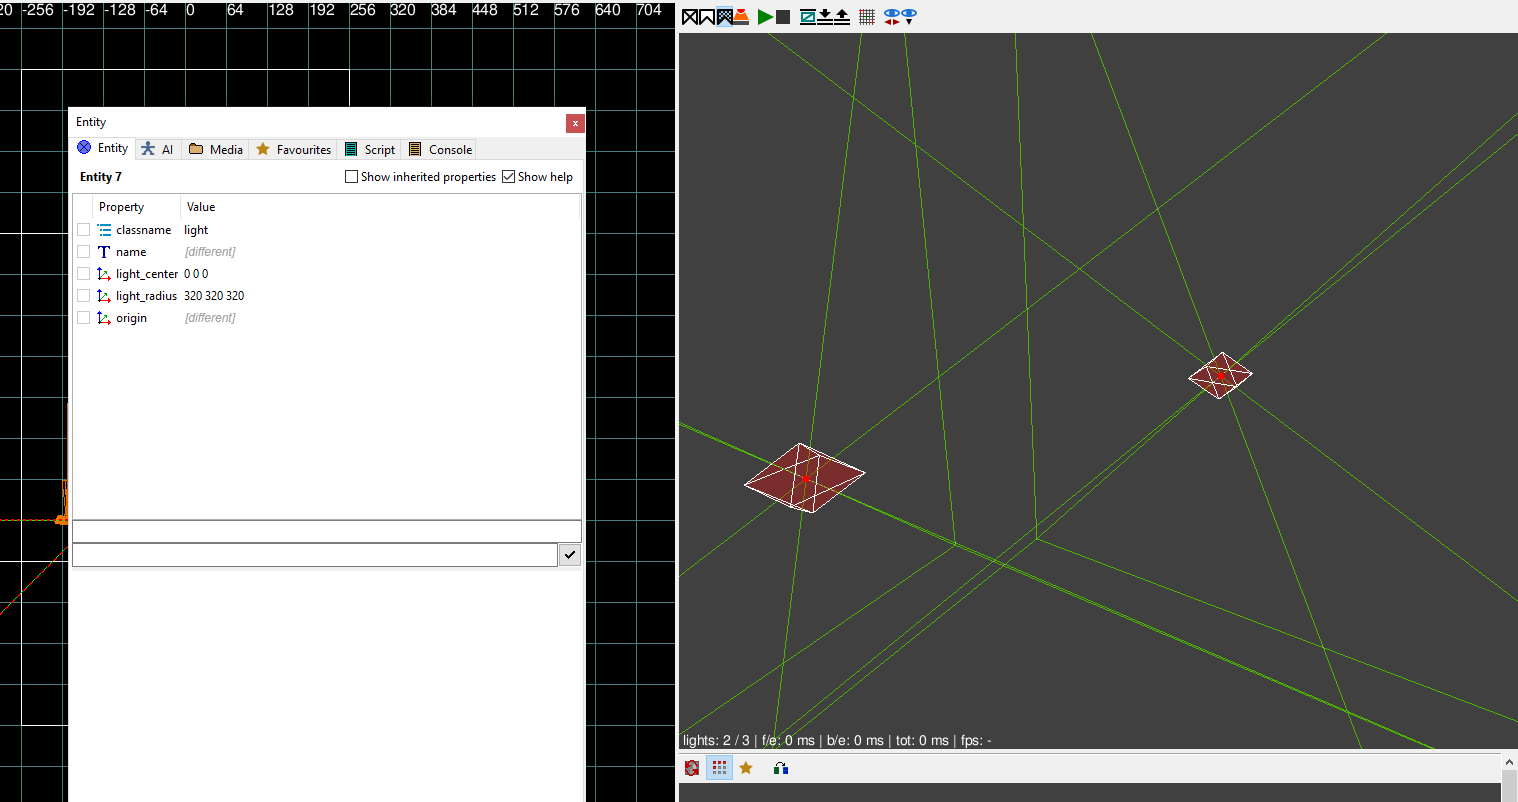Viewport: 1518px width, 802px height.
Task: Select the flat shaded render mode icon
Action: pyautogui.click(x=707, y=17)
